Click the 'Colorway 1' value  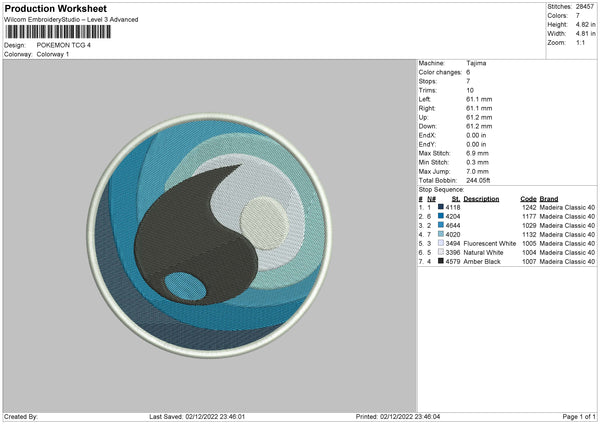[x=53, y=54]
